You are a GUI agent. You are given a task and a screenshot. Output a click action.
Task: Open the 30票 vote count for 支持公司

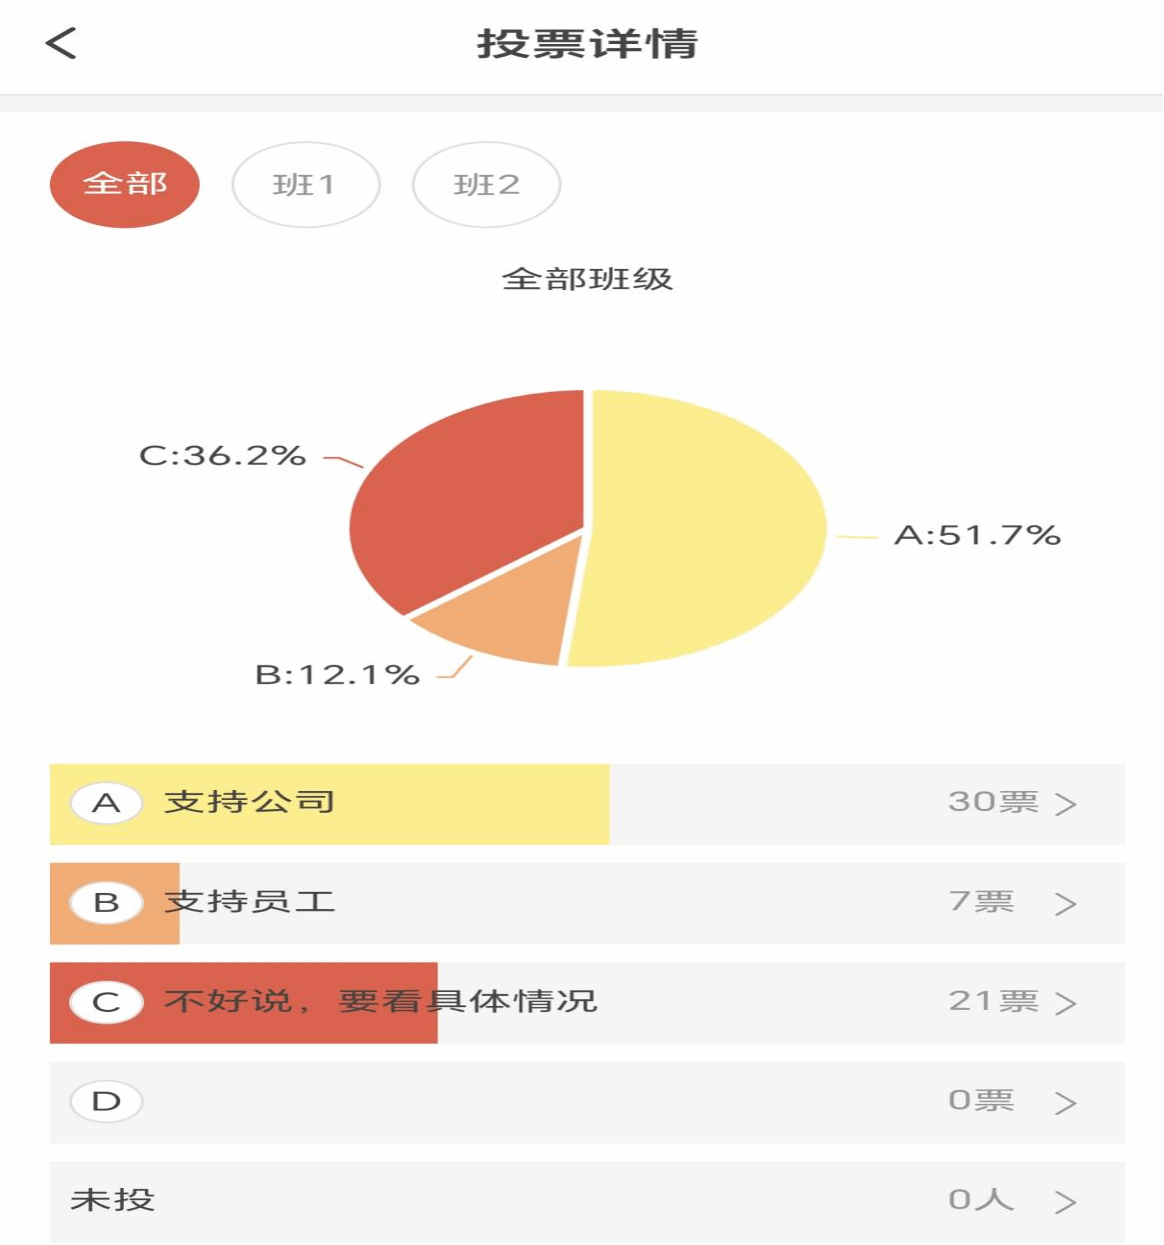pos(993,802)
